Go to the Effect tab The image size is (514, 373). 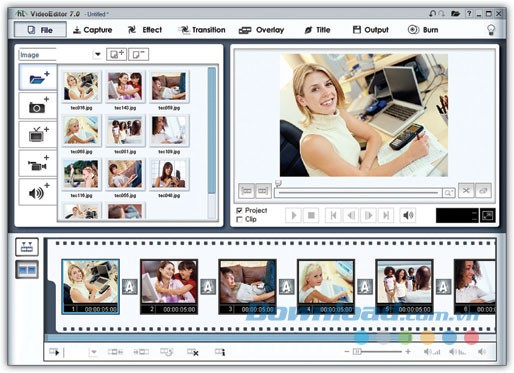point(145,30)
